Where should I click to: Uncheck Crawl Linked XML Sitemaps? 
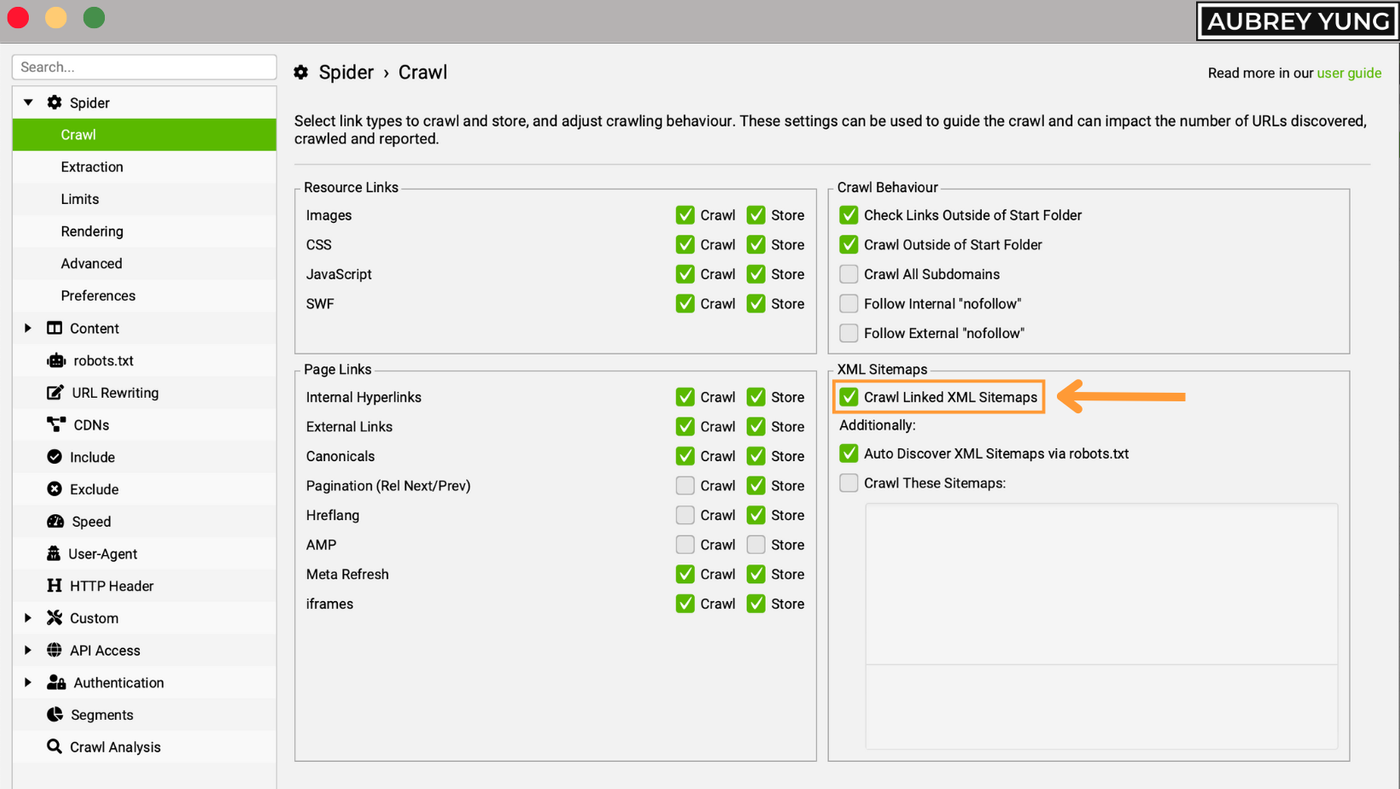point(848,397)
